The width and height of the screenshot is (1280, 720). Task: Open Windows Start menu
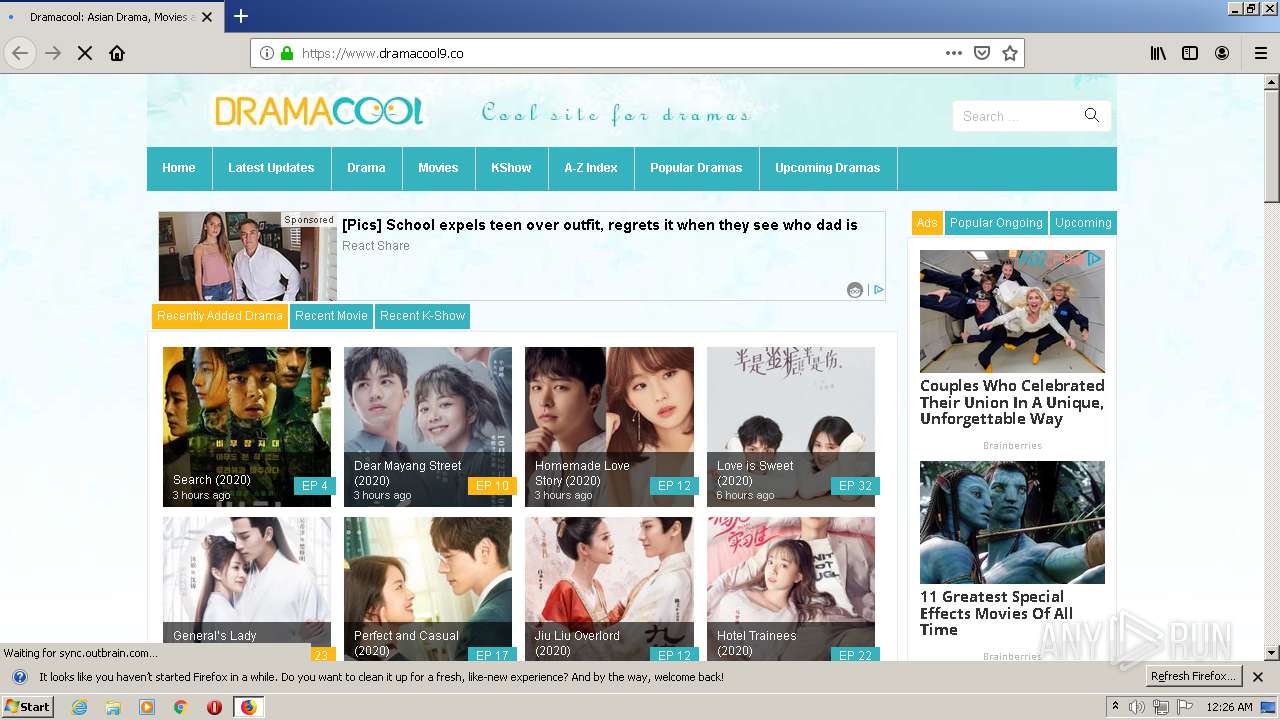tap(27, 707)
